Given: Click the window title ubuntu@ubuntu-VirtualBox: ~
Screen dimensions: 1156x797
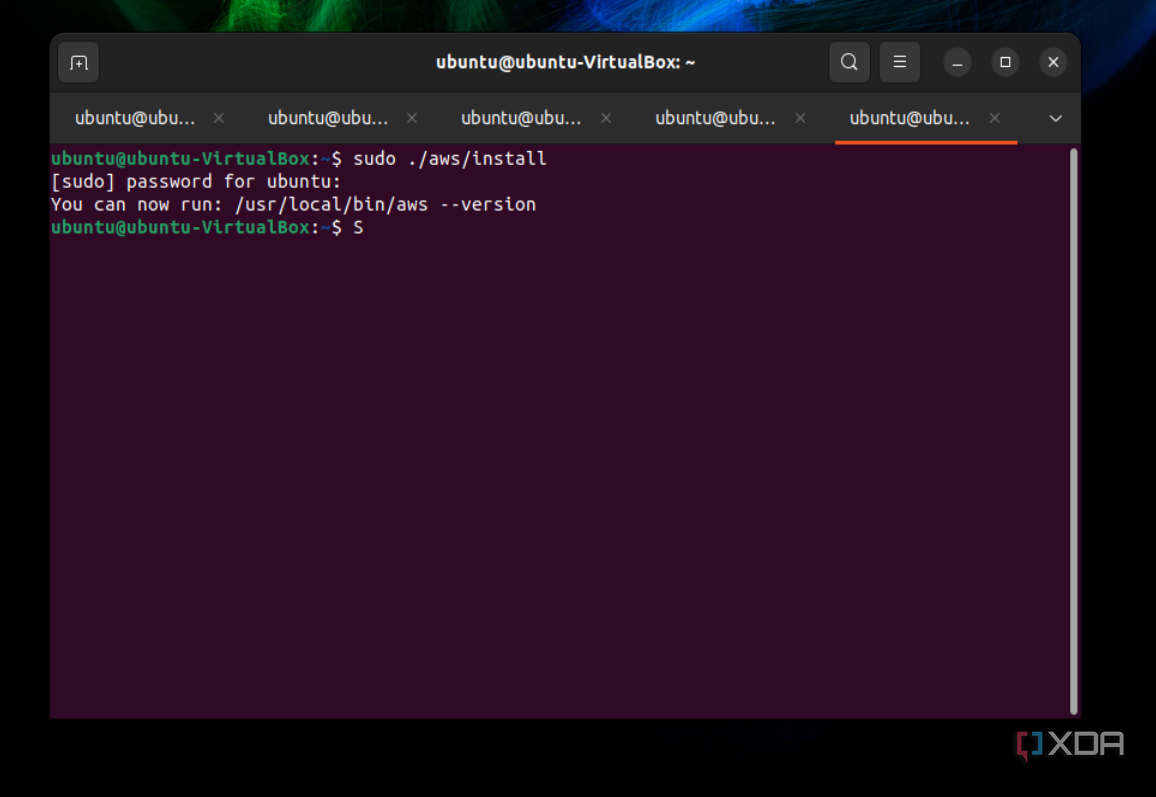Looking at the screenshot, I should click(x=565, y=63).
